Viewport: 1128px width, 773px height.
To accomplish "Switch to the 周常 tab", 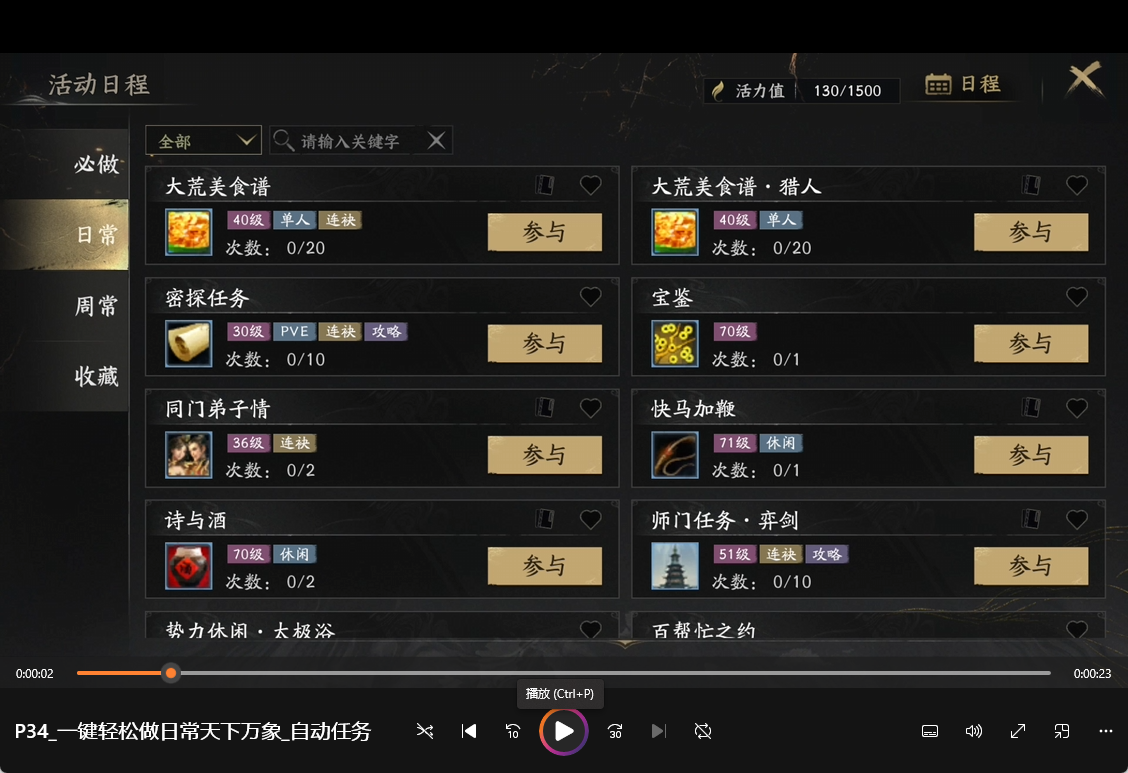I will point(96,306).
